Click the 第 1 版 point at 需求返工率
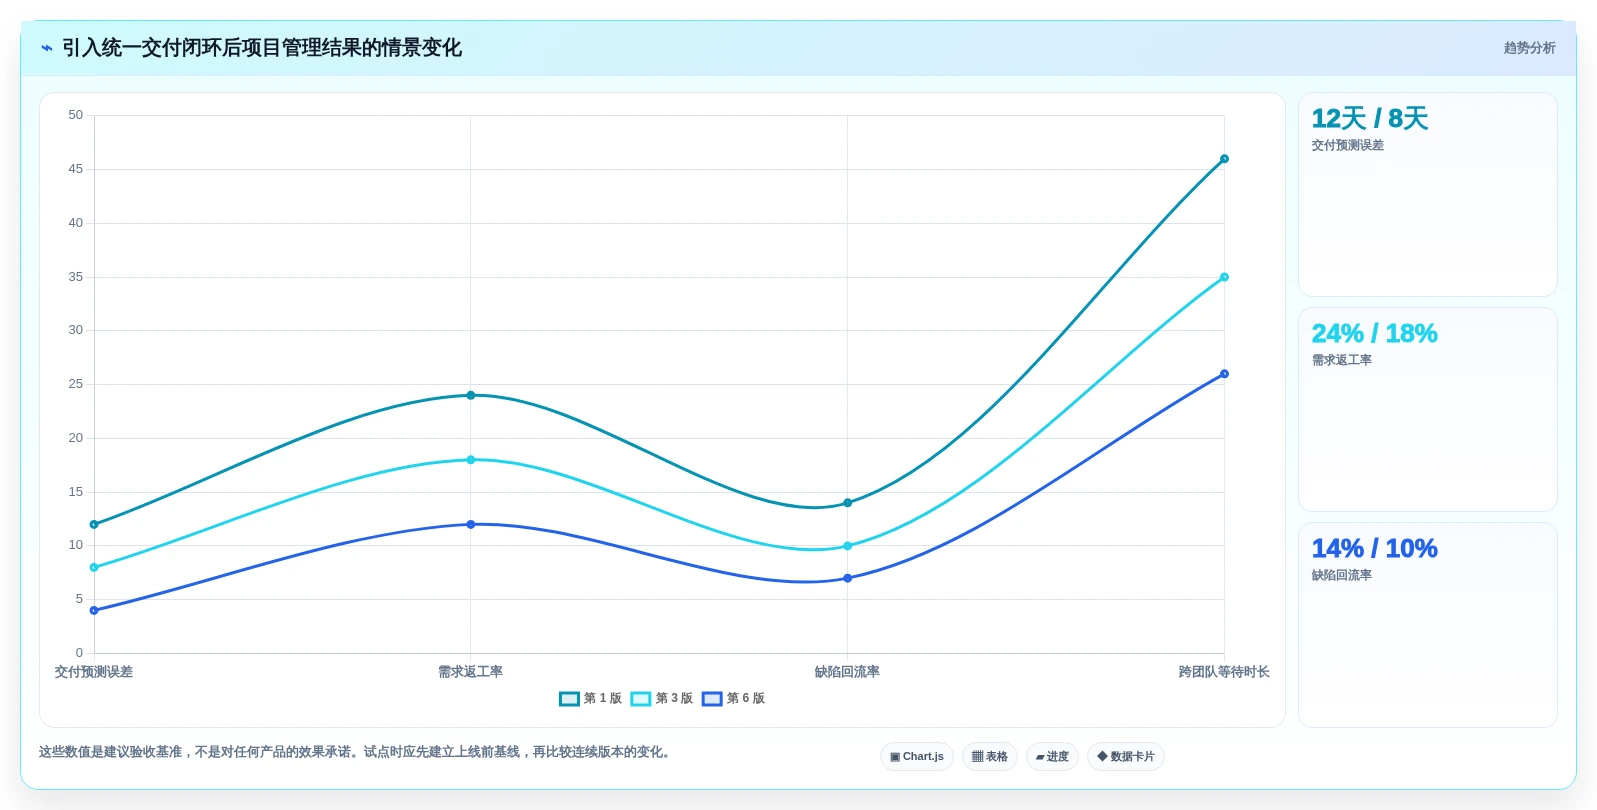The image size is (1597, 810). [471, 395]
